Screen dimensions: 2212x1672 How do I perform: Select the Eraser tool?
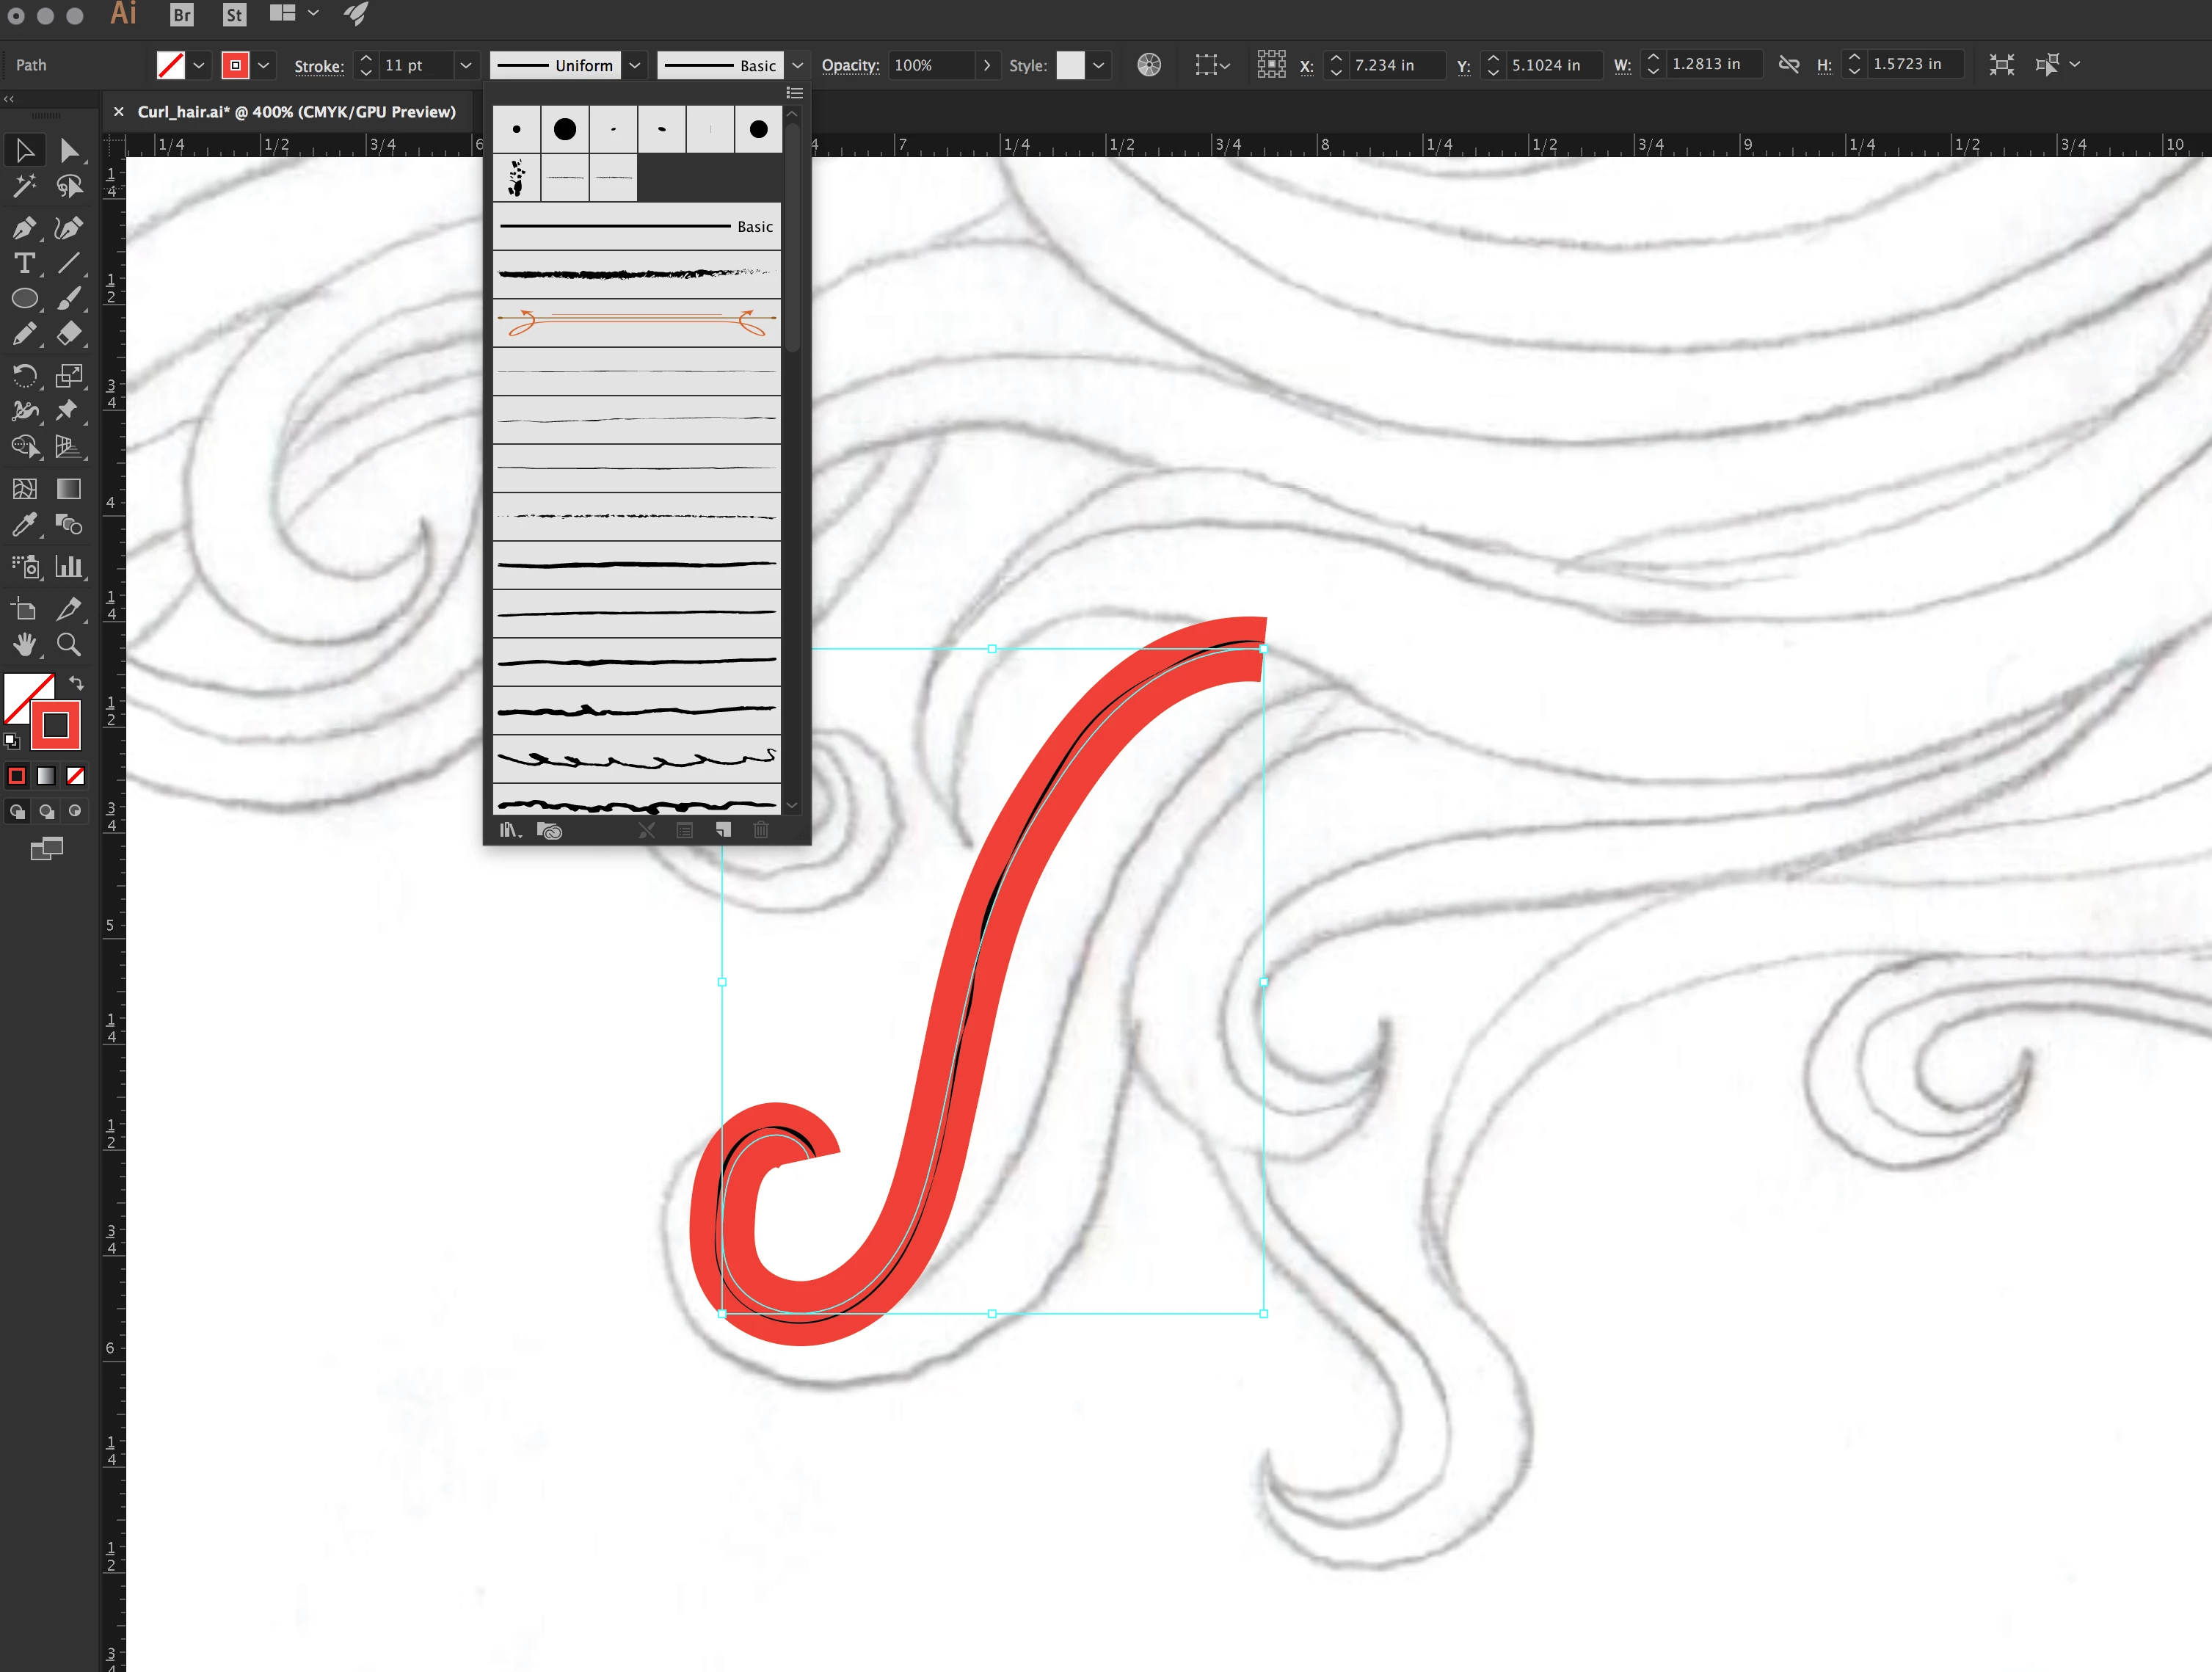[x=68, y=334]
